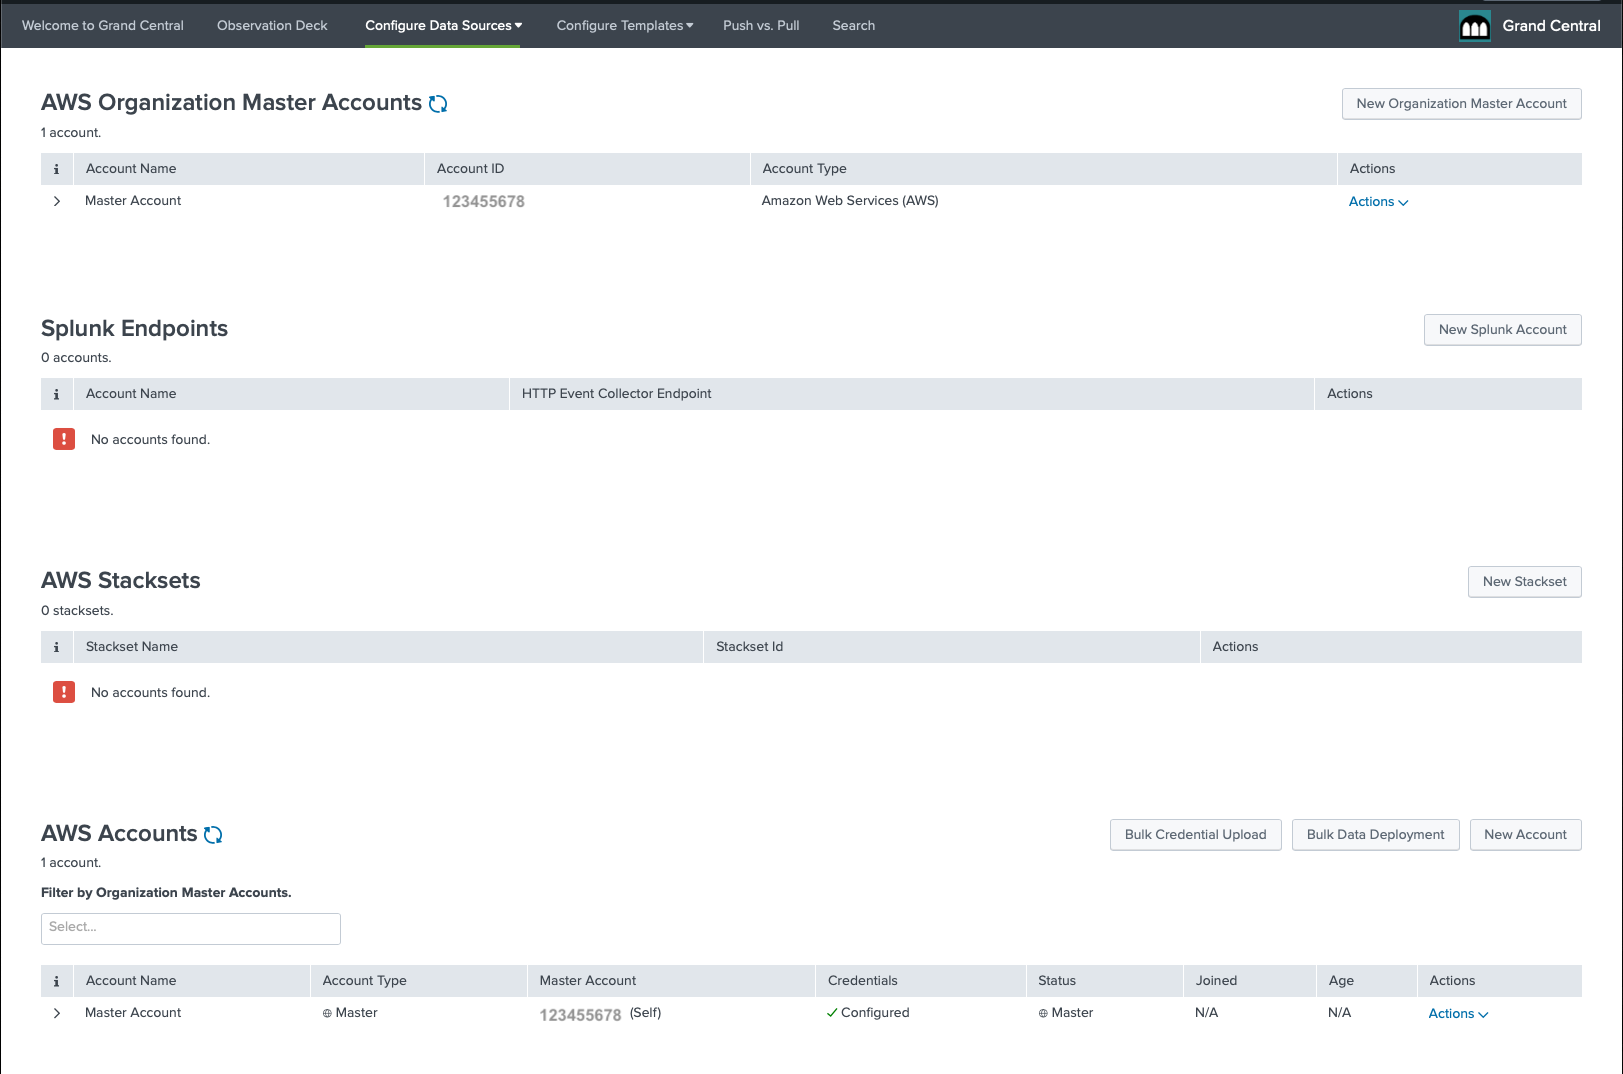Screen dimensions: 1623x1074
Task: Click Amazon Web Services (AWS) cell
Action: [850, 201]
